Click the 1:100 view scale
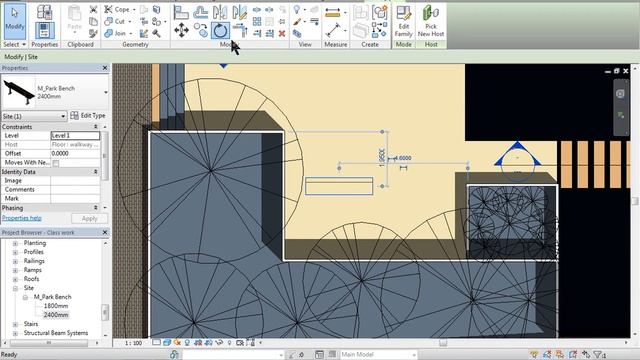Image resolution: width=640 pixels, height=360 pixels. [x=133, y=343]
